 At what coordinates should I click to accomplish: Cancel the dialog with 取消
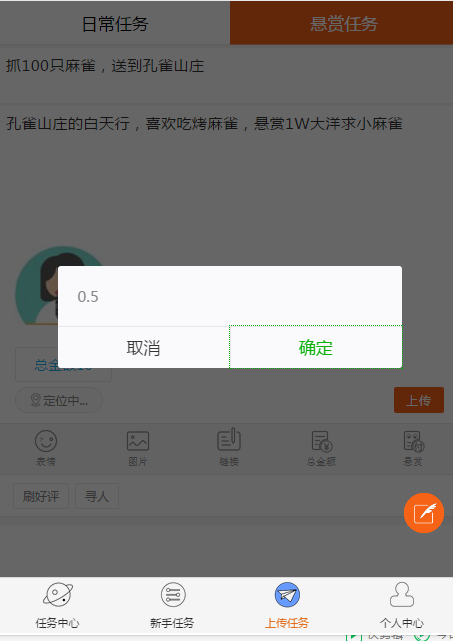pyautogui.click(x=144, y=347)
